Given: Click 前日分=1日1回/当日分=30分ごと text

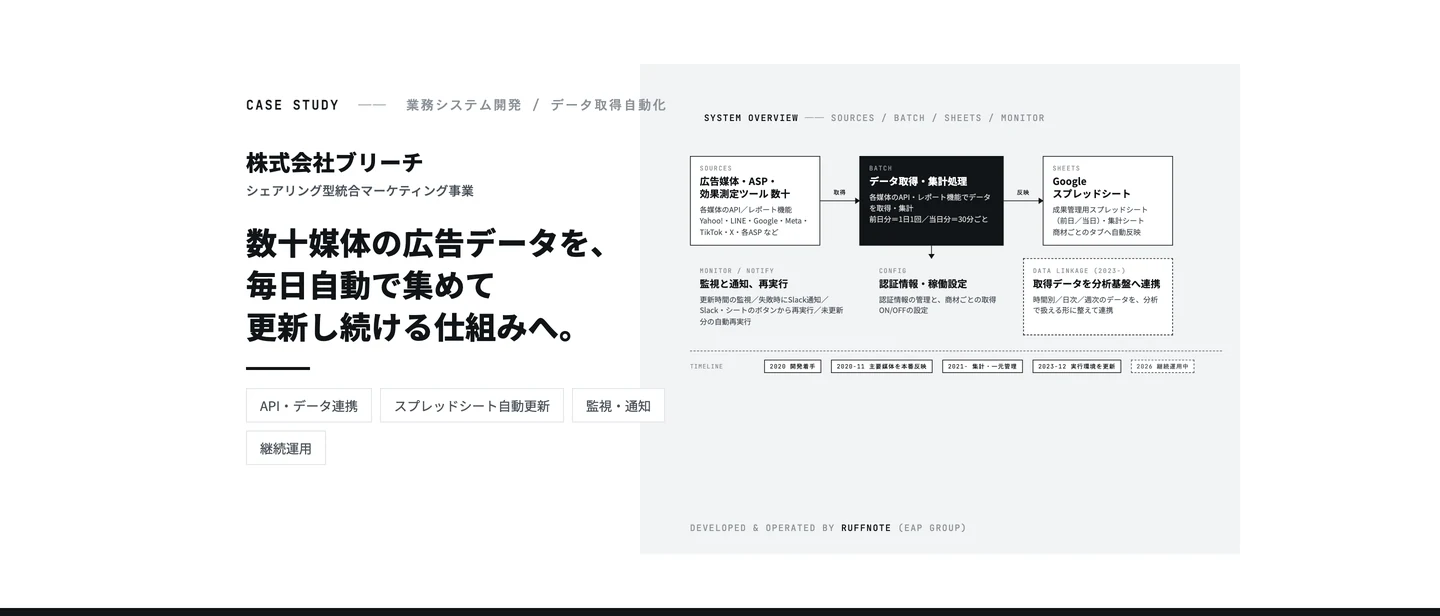Looking at the screenshot, I should pos(928,219).
